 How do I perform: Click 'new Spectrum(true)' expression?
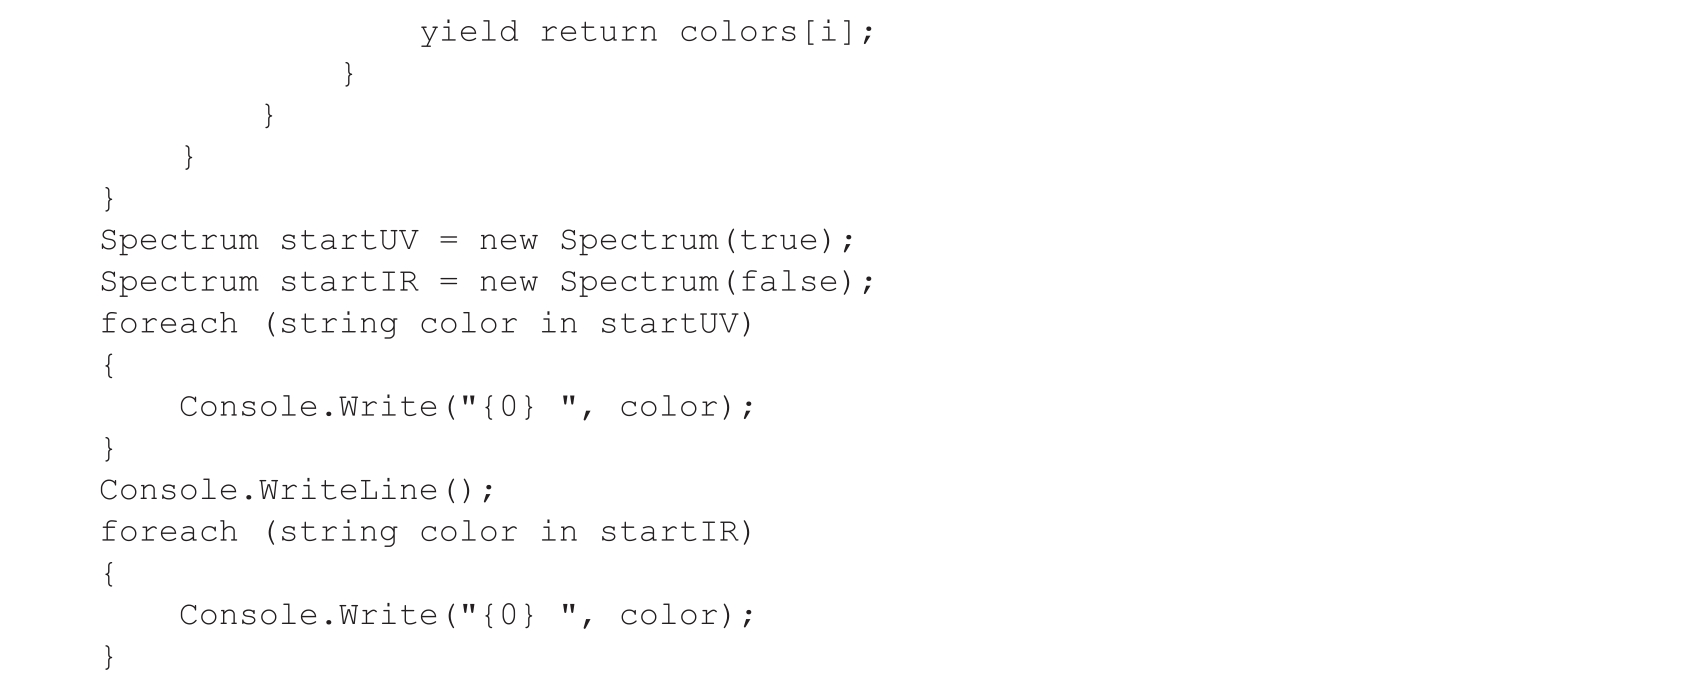(657, 241)
